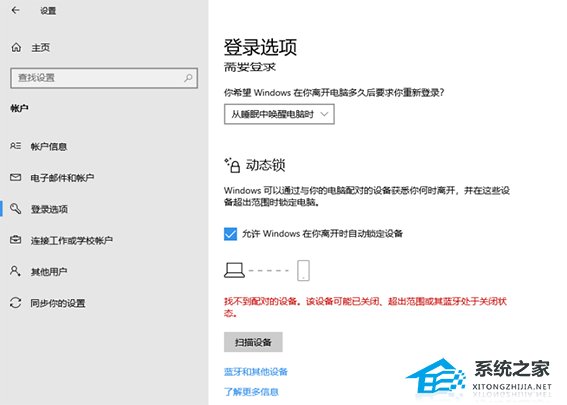Open the 电子邮件和帐户 envelope icon
Image resolution: width=567 pixels, height=405 pixels.
tap(15, 178)
